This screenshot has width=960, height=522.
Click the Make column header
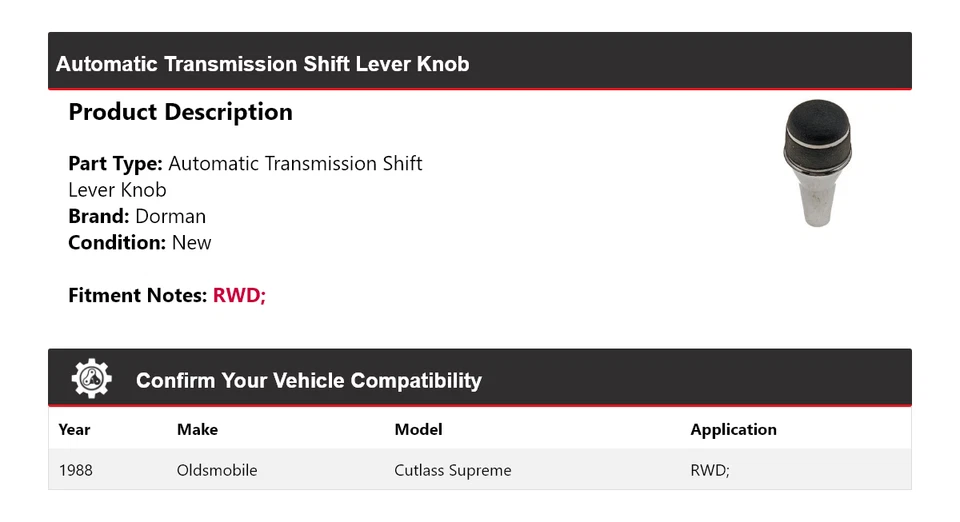coord(197,429)
